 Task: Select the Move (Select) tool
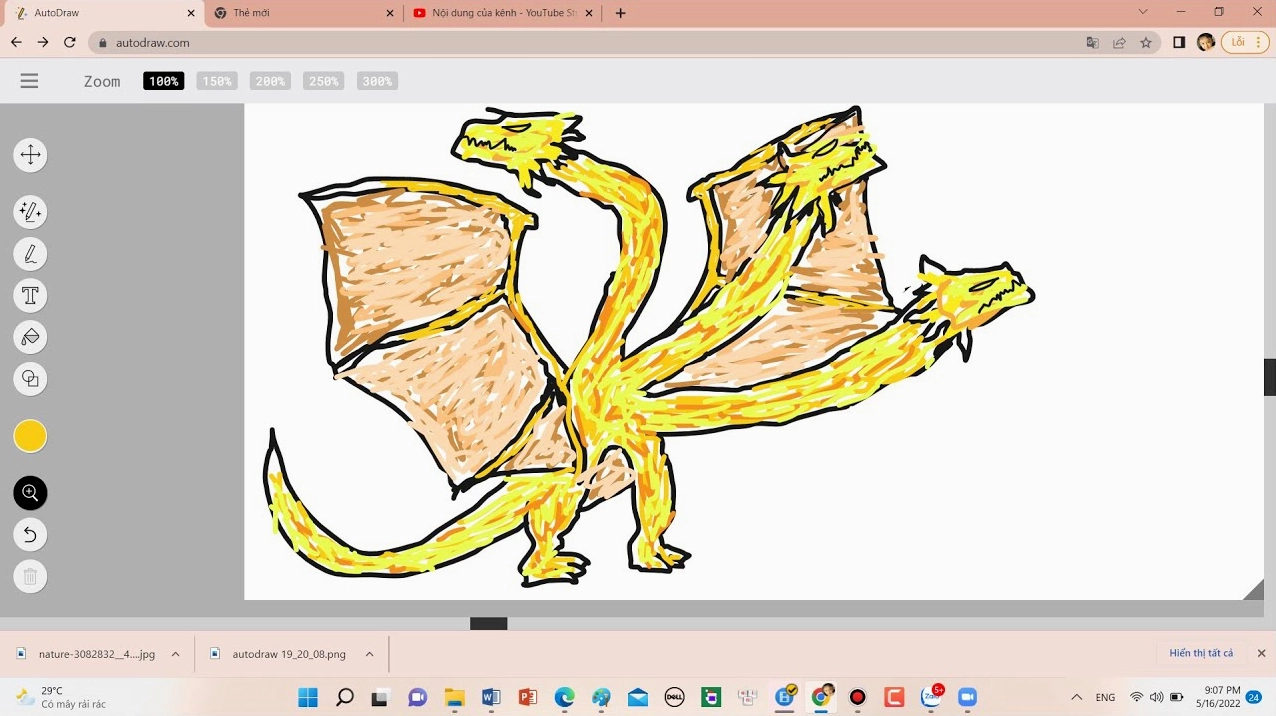[30, 155]
